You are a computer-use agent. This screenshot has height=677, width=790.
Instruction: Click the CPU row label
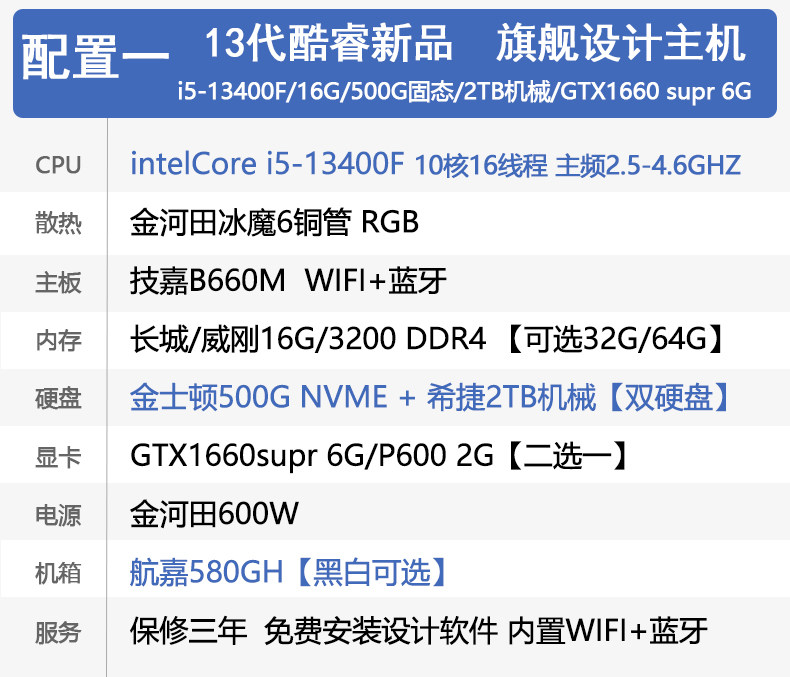58,165
